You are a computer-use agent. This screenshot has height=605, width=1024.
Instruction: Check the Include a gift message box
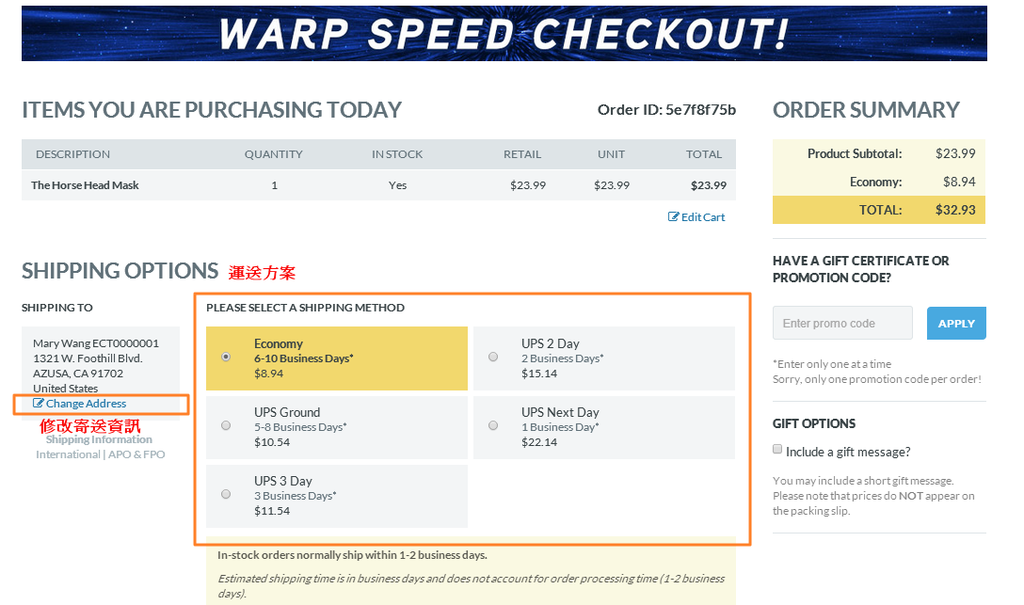(x=777, y=449)
